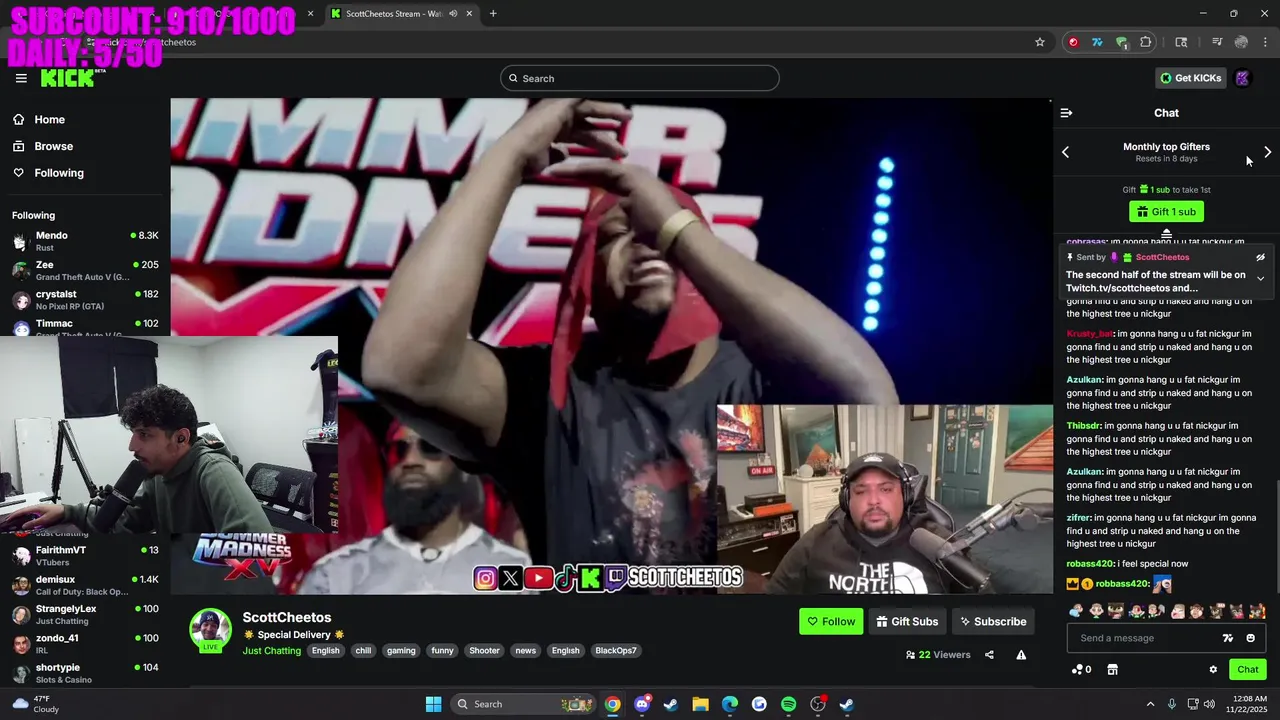Report the stream warning icon
The width and height of the screenshot is (1280, 720).
tap(1021, 655)
